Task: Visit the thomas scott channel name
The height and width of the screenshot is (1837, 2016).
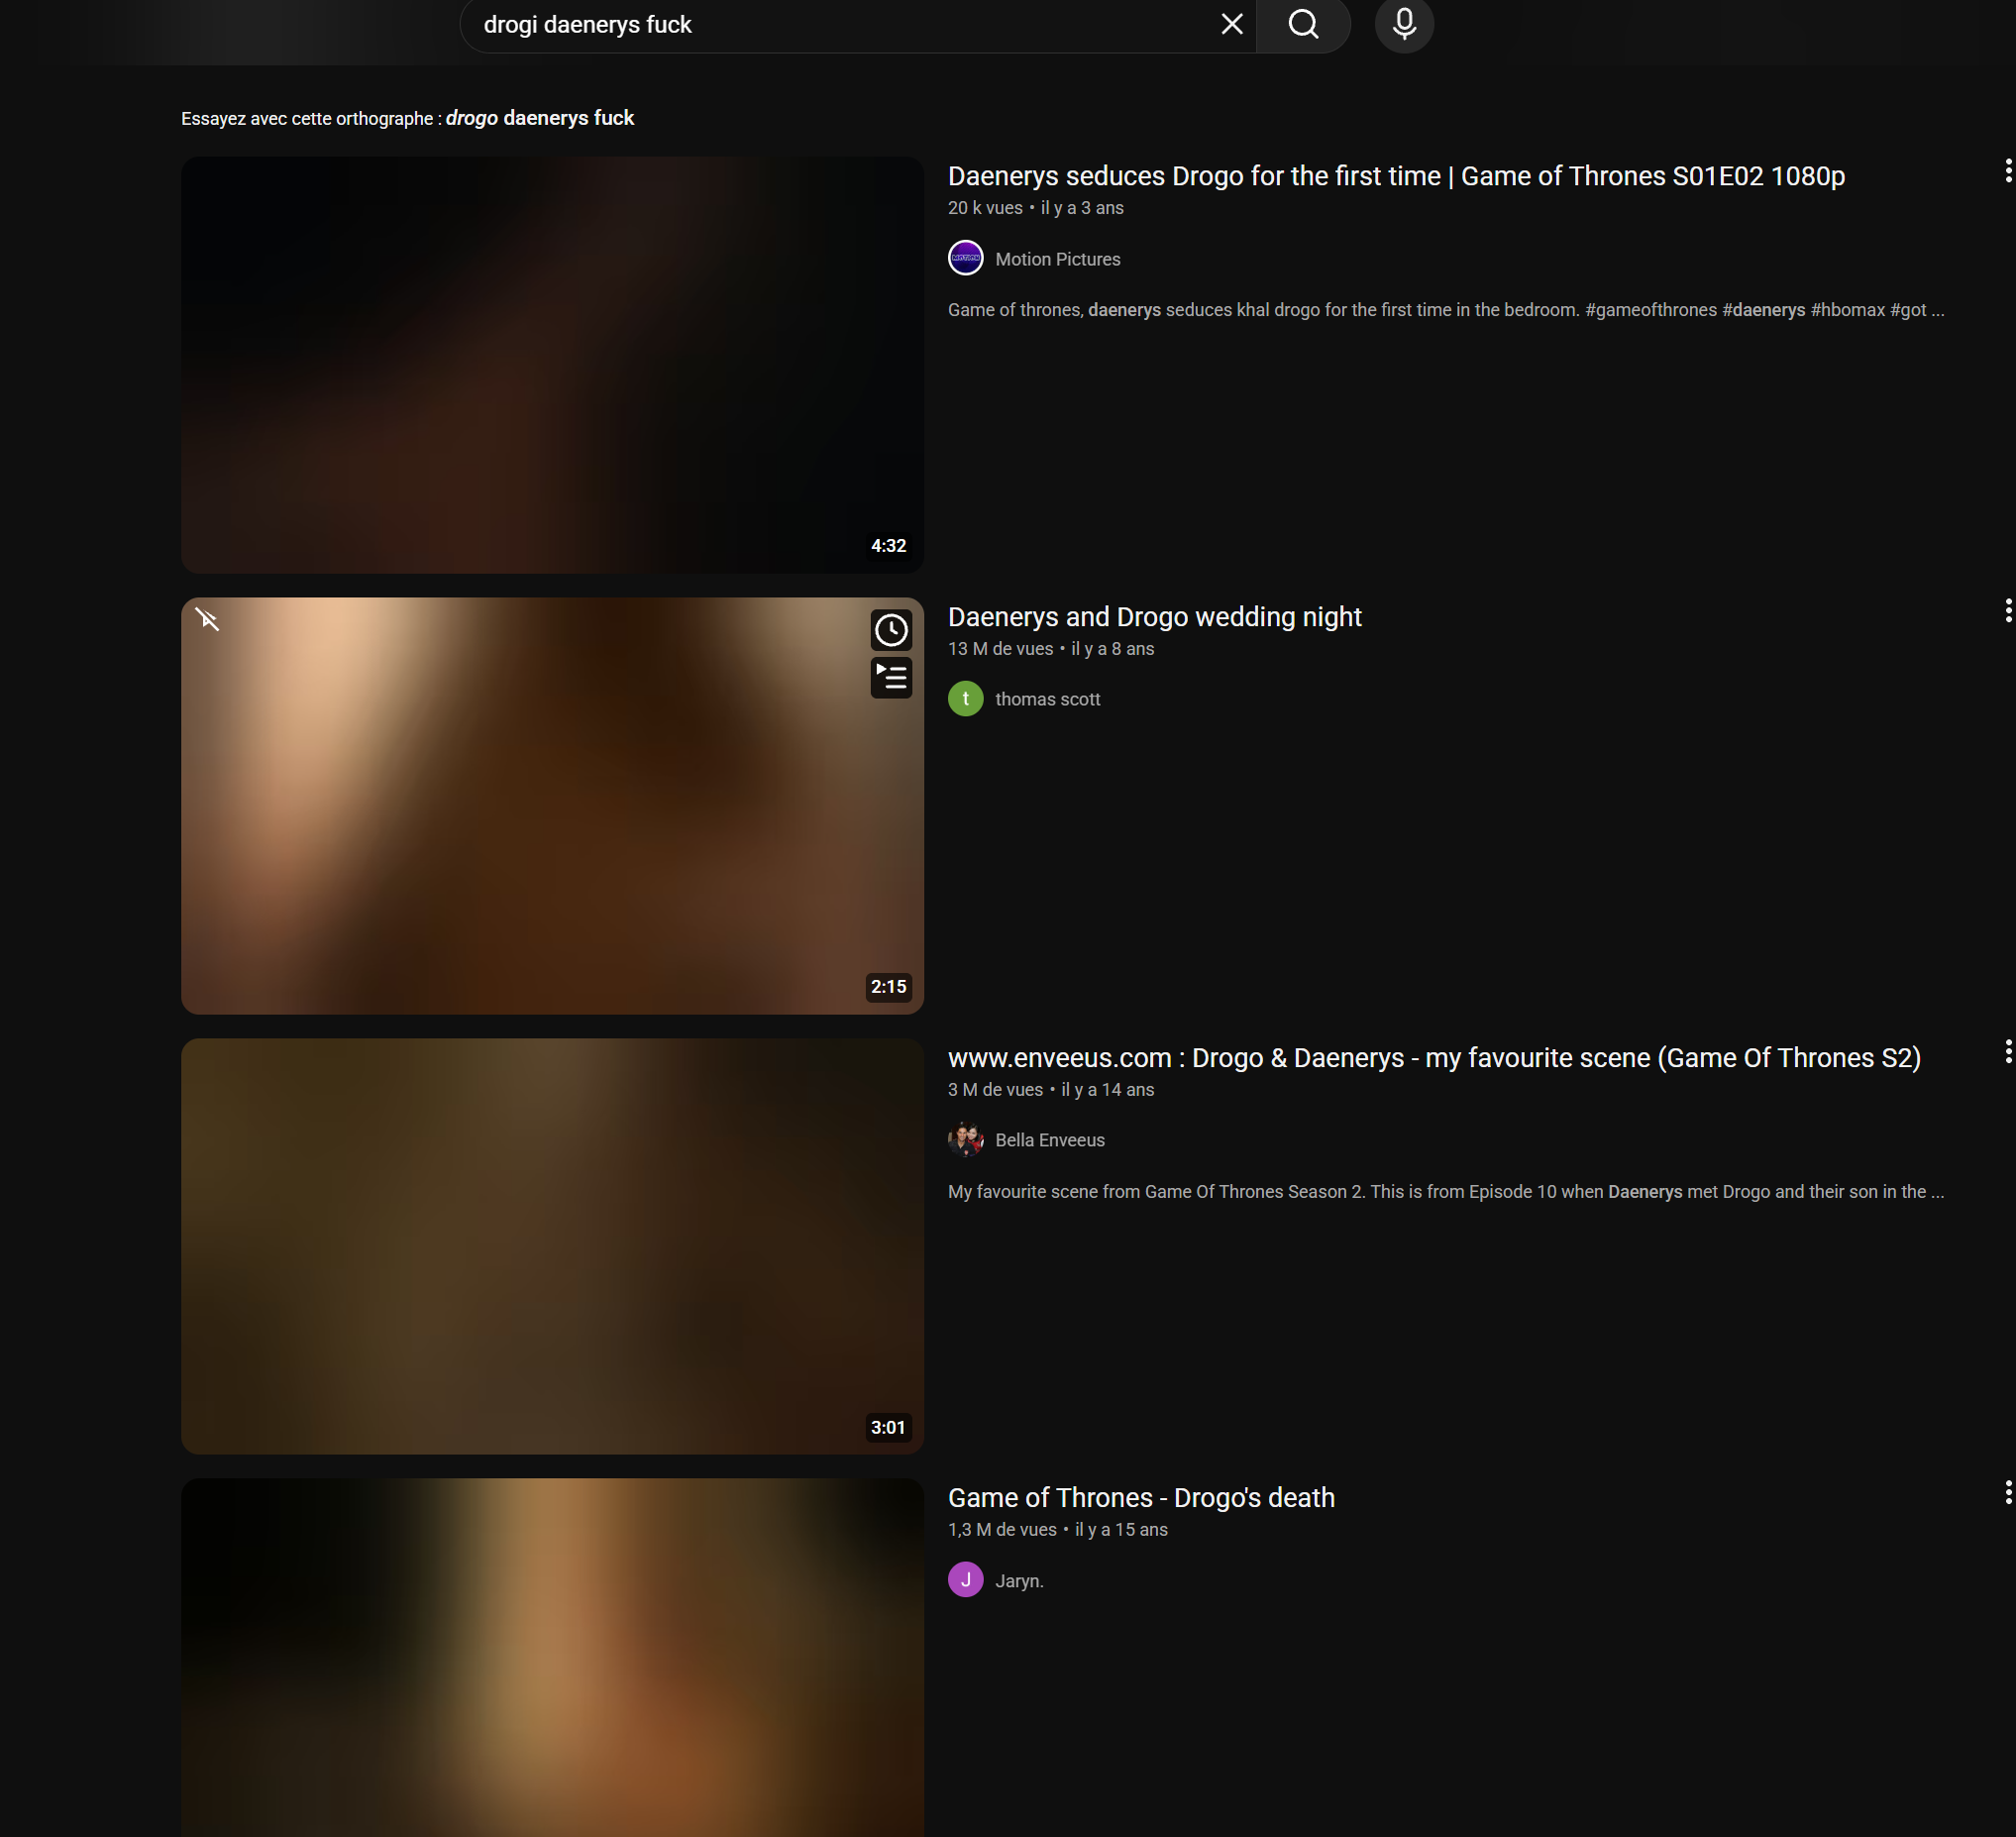Action: pyautogui.click(x=1048, y=699)
